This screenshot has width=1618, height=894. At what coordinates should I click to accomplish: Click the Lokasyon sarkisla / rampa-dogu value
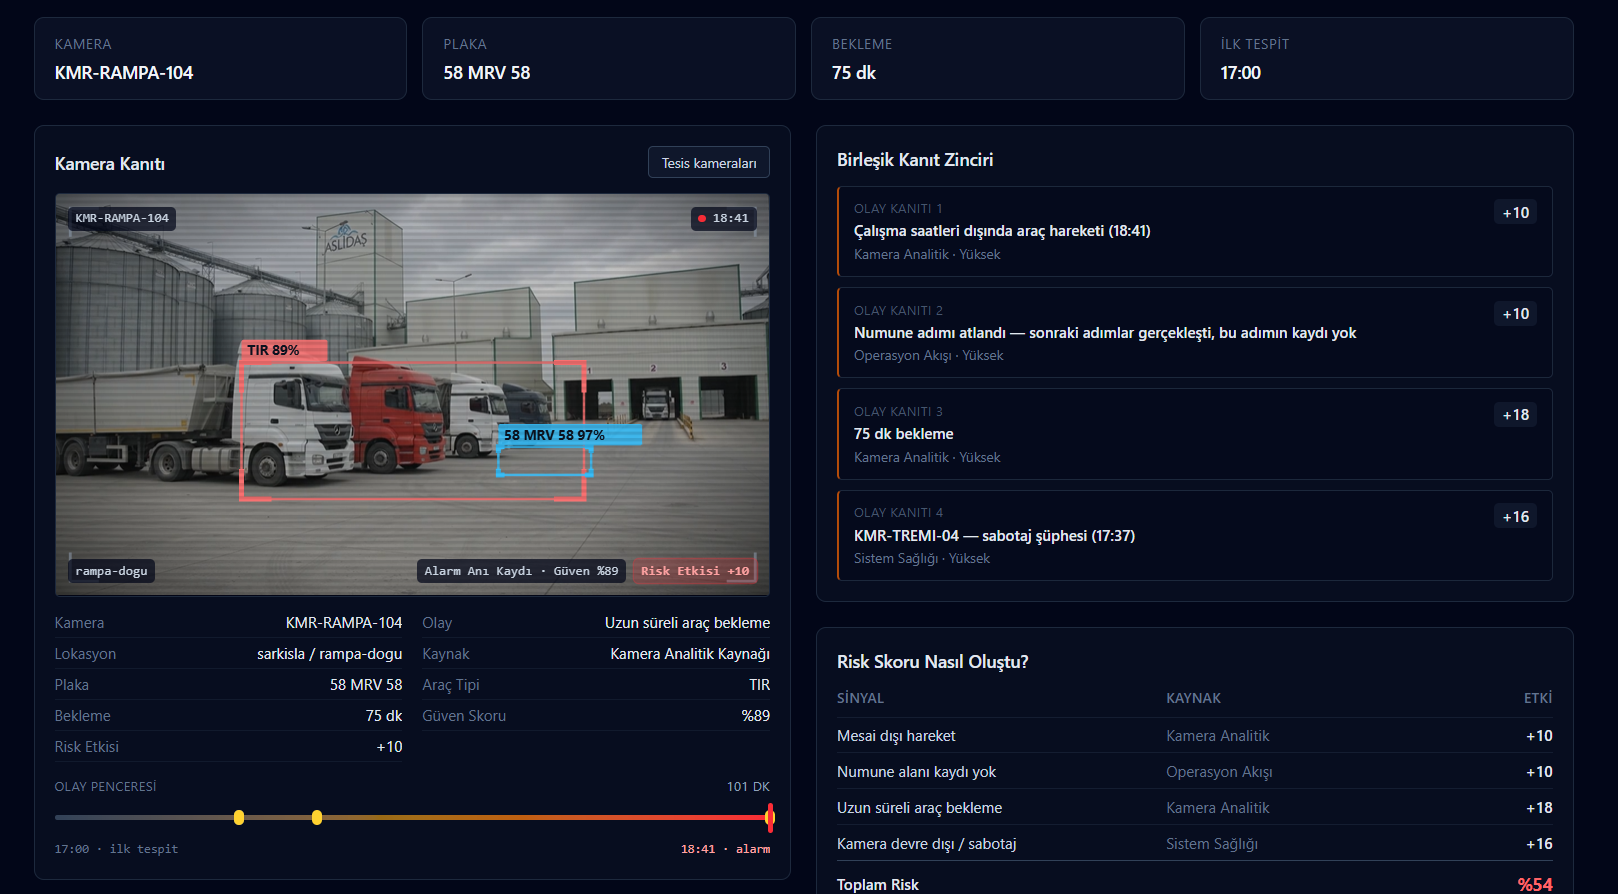click(x=329, y=654)
